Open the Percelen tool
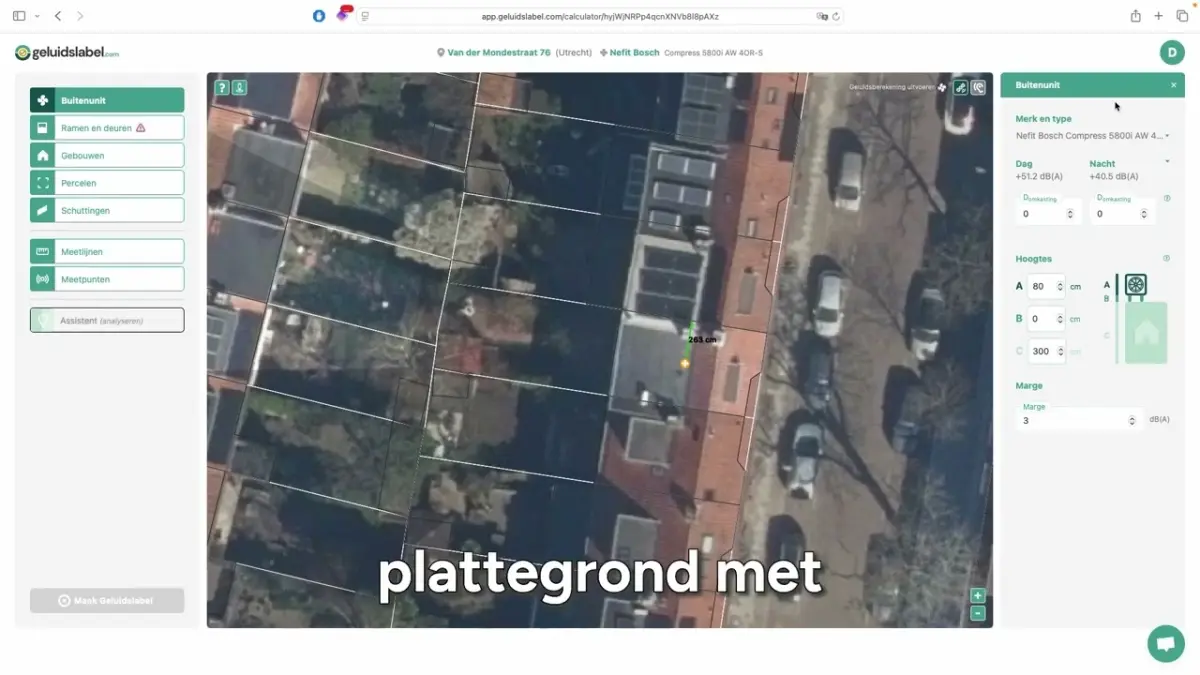Screen dimensions: 1200x675 point(107,183)
